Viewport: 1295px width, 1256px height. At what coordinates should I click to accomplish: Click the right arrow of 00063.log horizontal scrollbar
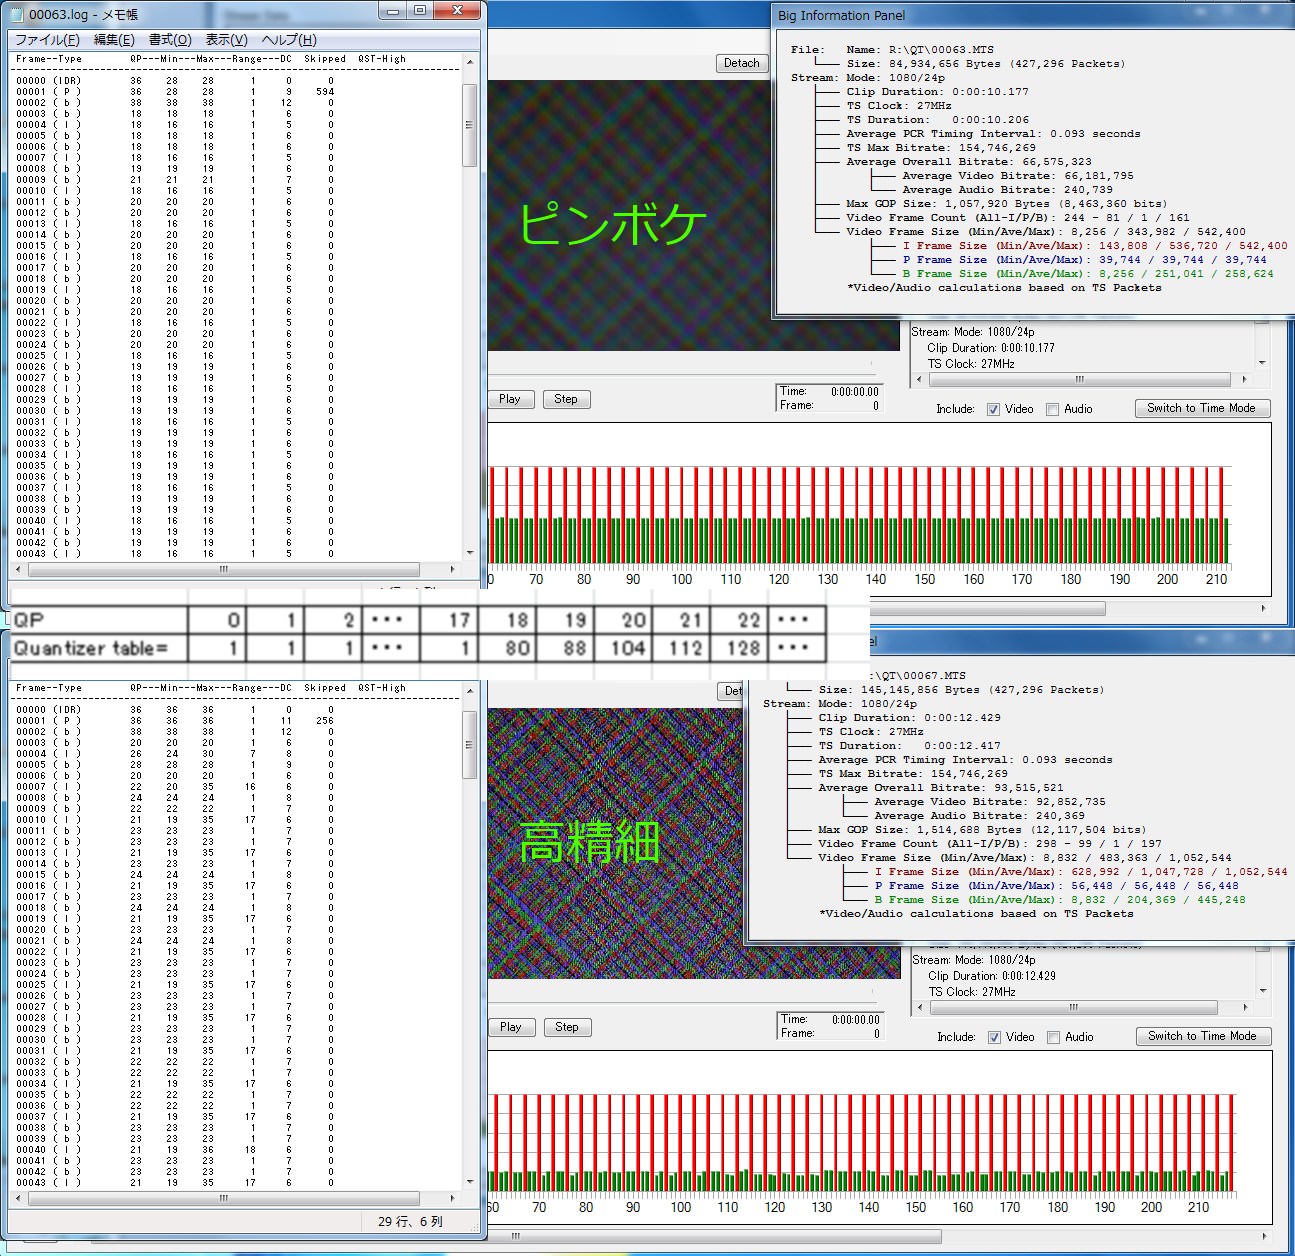pos(453,569)
